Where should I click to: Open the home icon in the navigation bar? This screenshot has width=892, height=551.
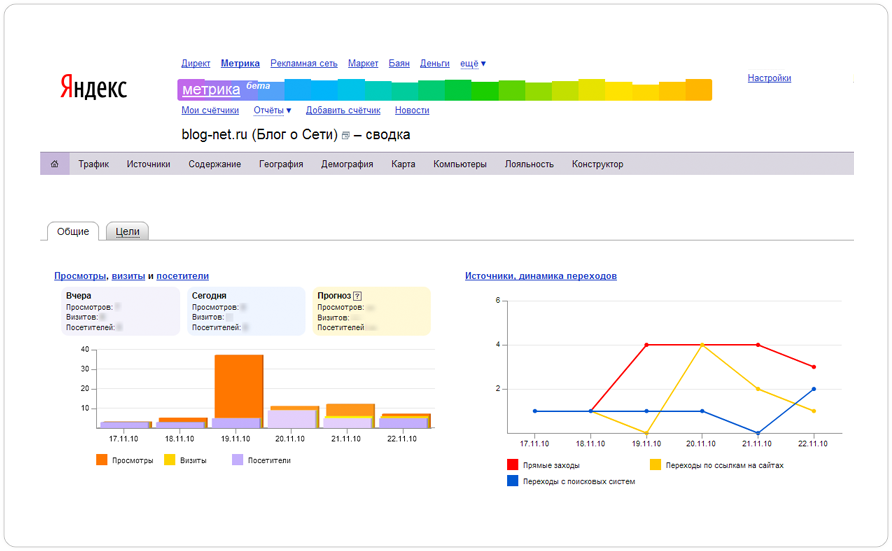(x=55, y=164)
